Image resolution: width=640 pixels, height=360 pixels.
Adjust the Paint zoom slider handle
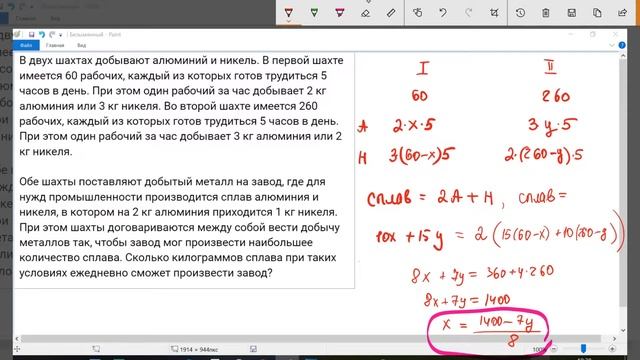(583, 349)
